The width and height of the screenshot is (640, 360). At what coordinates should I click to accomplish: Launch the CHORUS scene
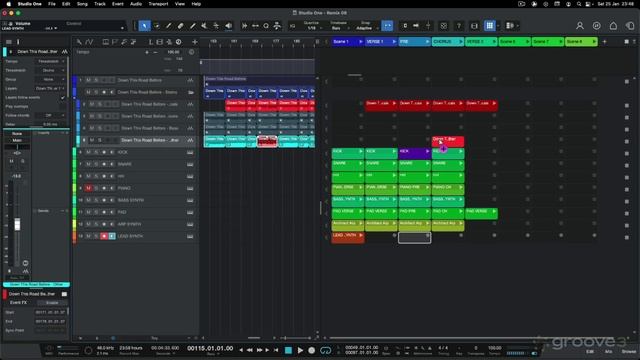[461, 42]
